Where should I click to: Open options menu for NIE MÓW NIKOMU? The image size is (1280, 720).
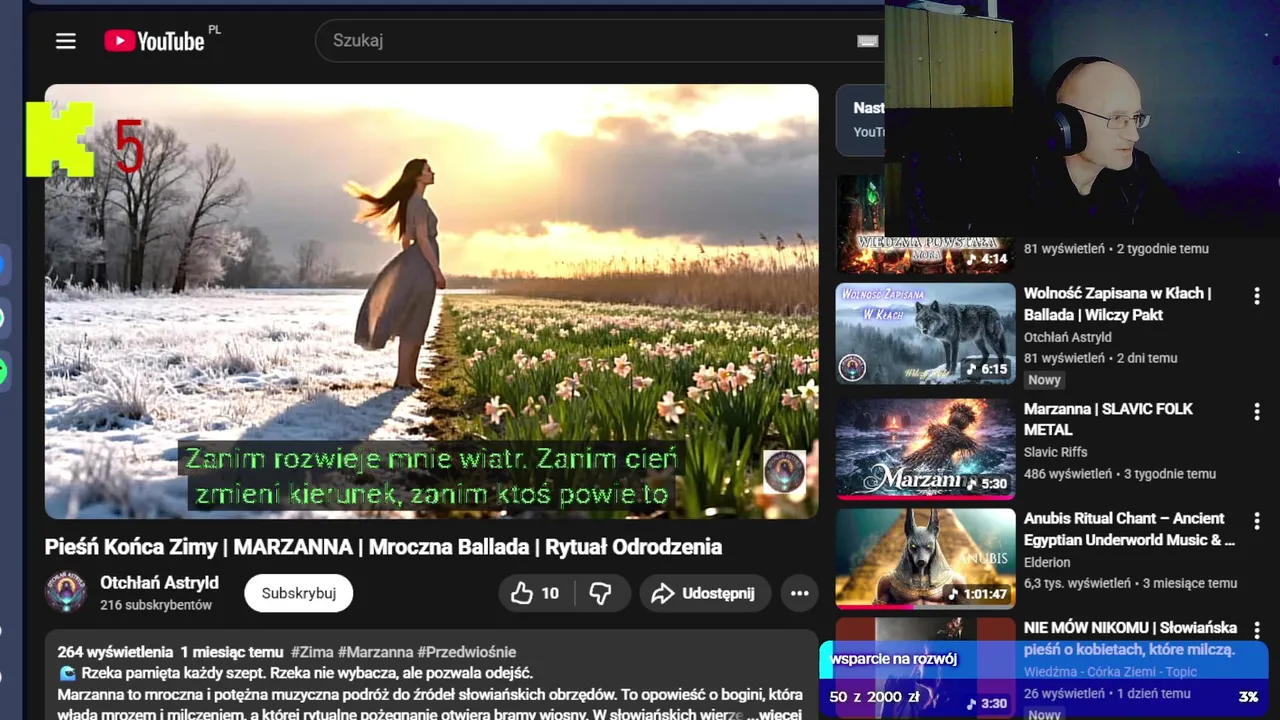1257,630
